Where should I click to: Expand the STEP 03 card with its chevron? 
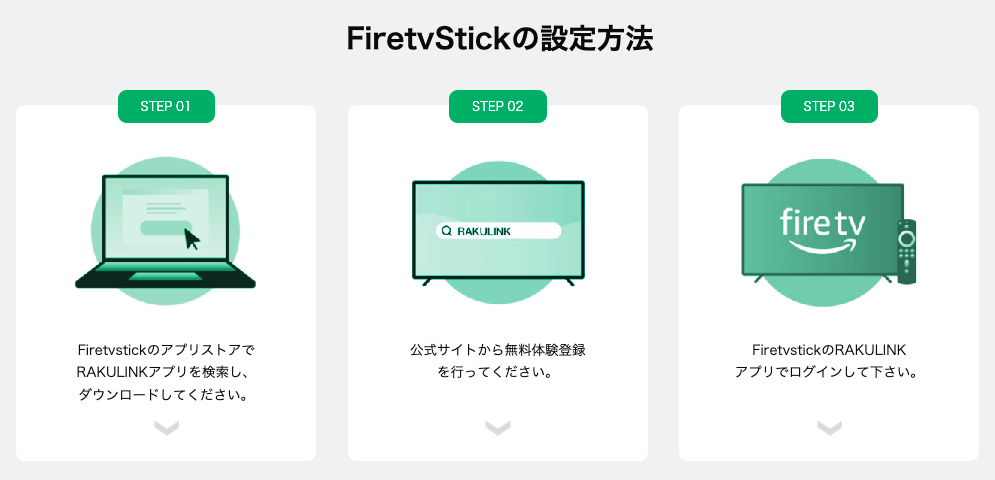(x=829, y=428)
